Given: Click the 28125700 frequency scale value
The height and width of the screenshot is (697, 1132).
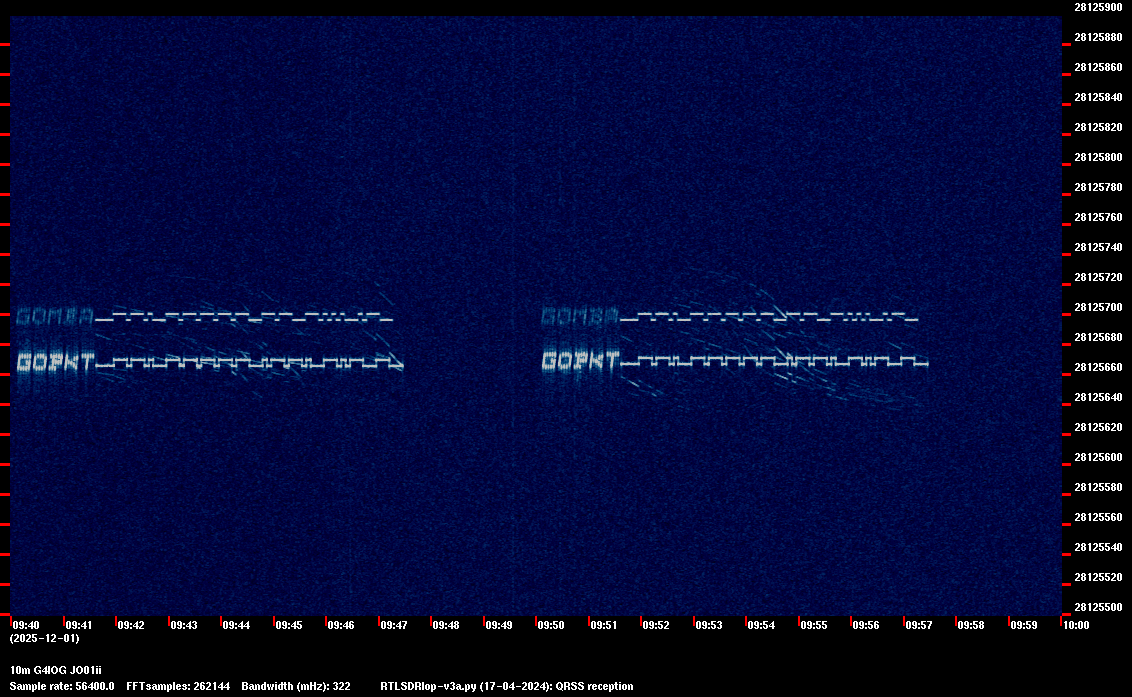Looking at the screenshot, I should [x=1099, y=308].
